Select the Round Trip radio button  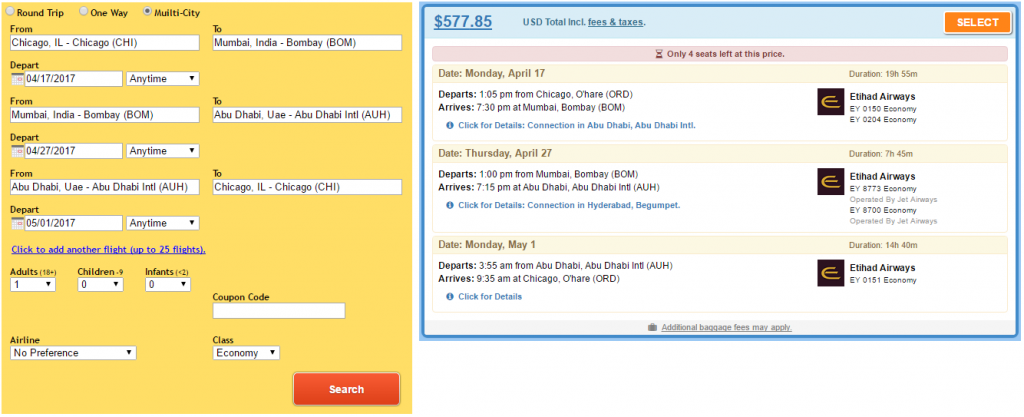click(x=10, y=11)
